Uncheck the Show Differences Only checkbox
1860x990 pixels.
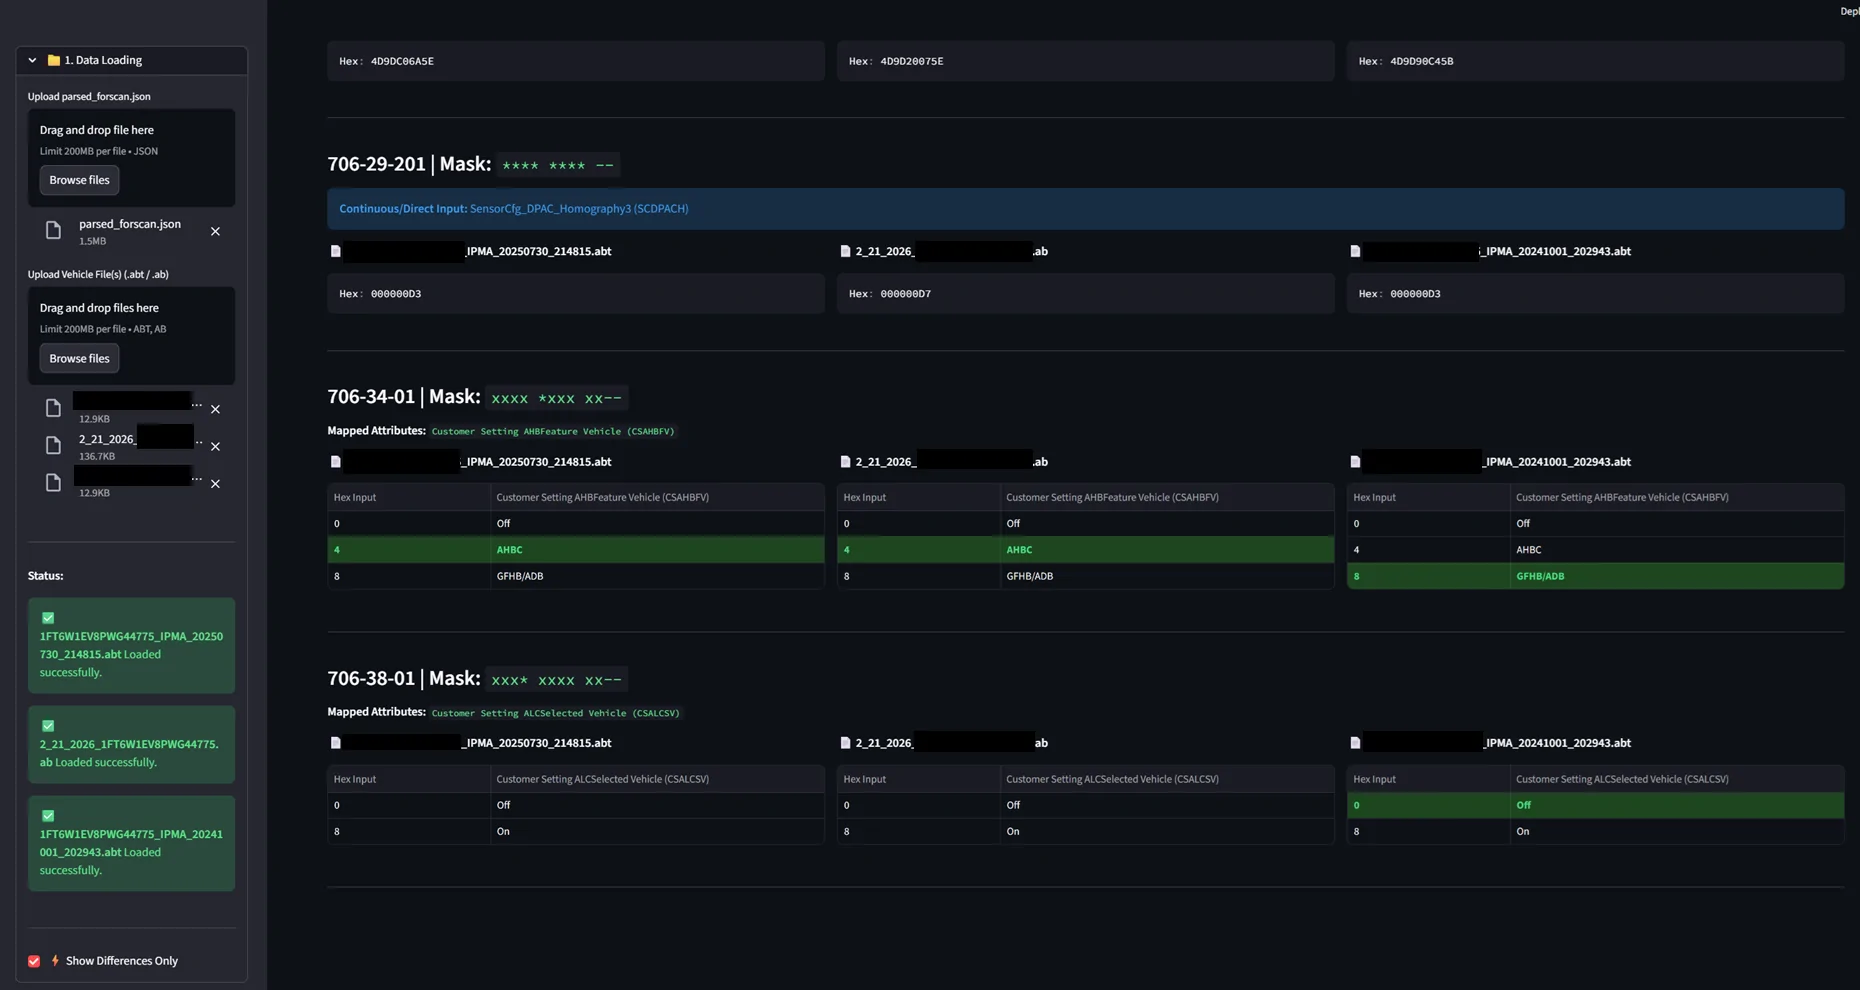[33, 960]
